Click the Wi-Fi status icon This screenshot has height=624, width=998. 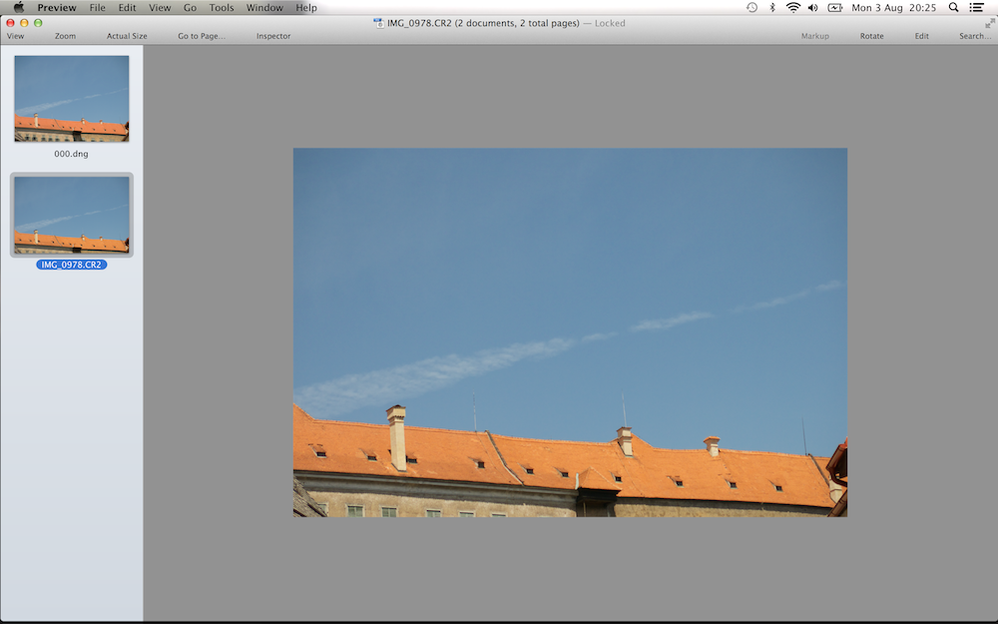point(792,7)
